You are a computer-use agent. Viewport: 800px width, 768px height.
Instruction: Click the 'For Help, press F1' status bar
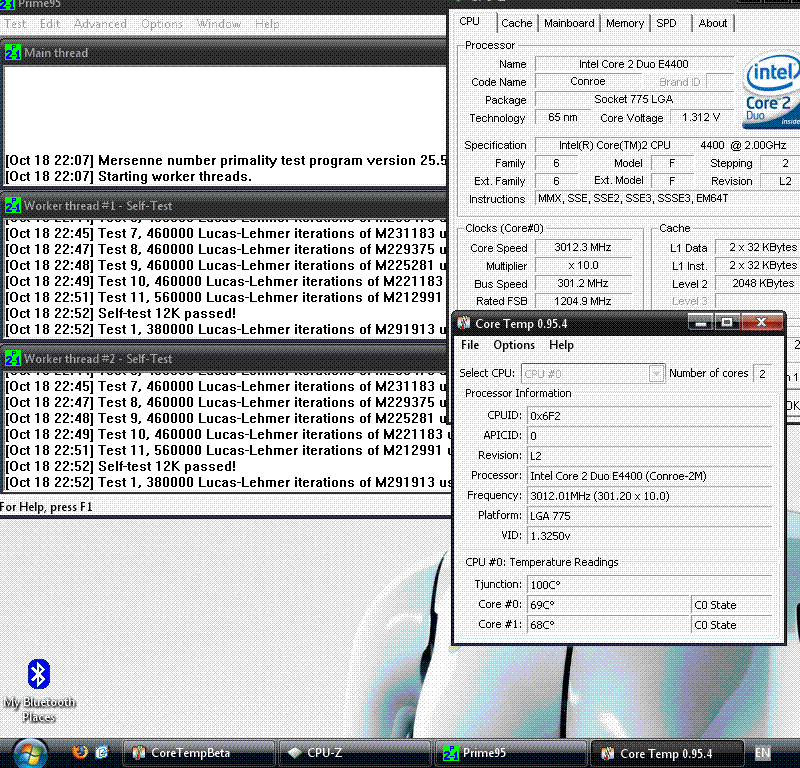(x=46, y=507)
